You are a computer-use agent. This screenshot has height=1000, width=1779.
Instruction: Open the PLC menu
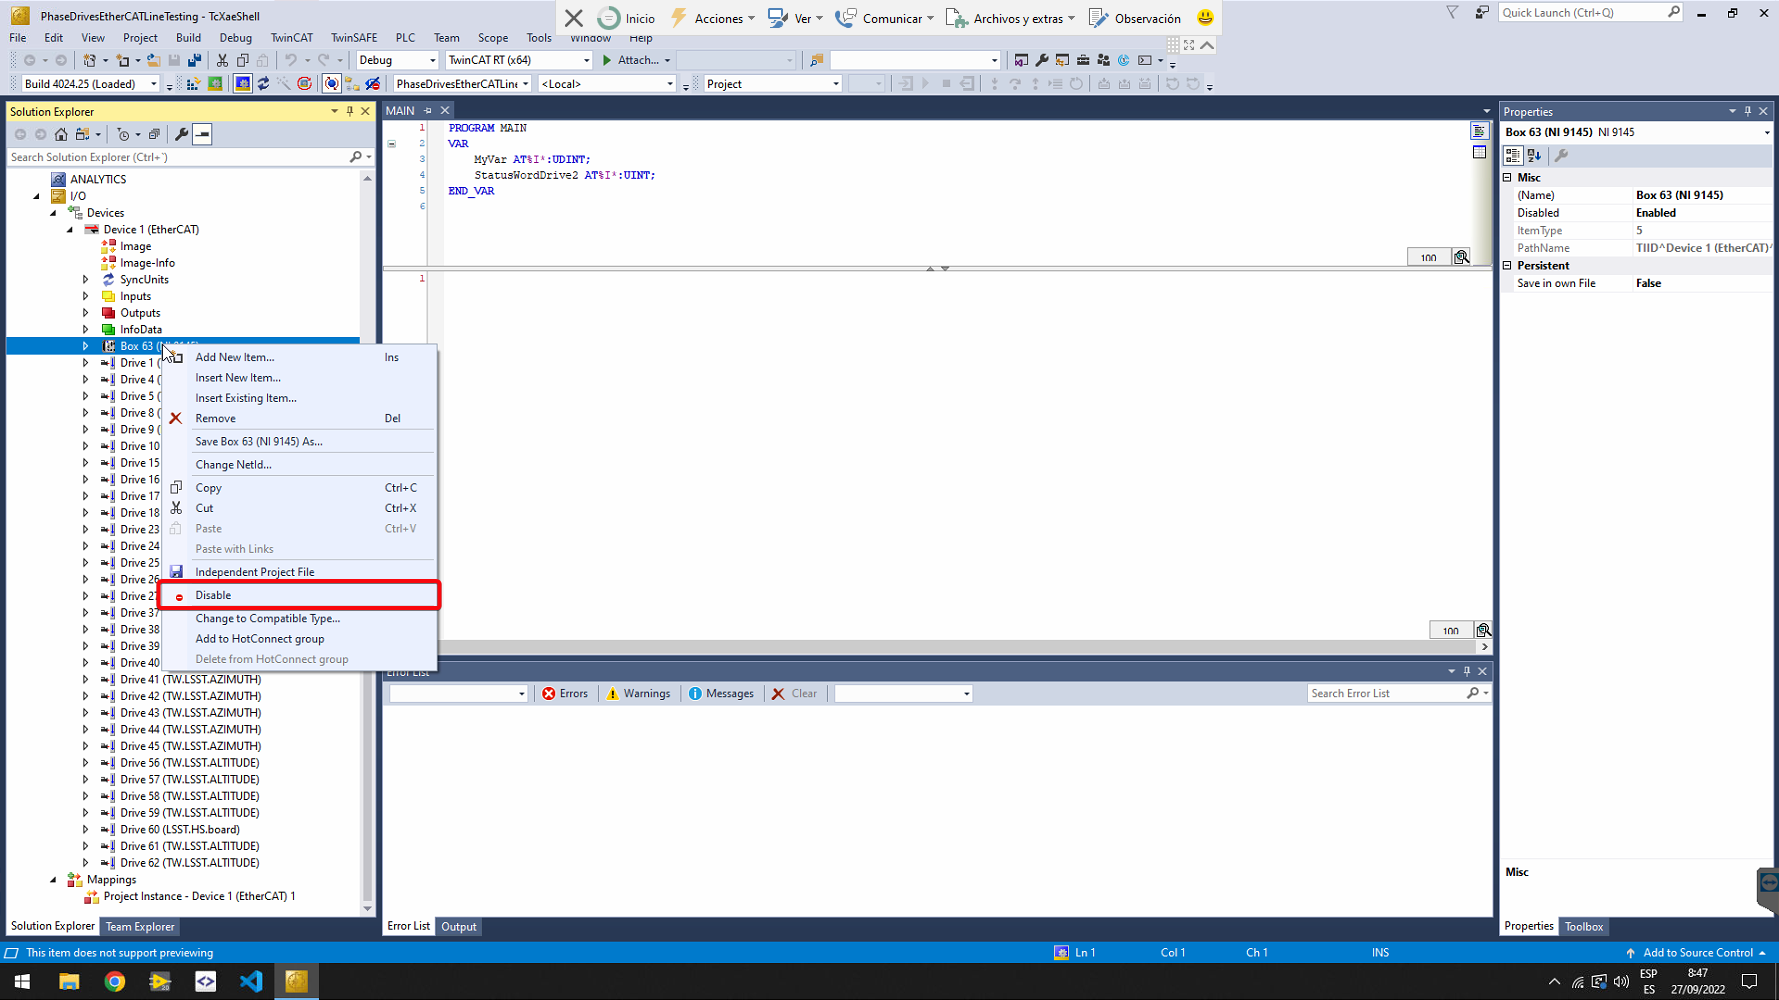tap(405, 38)
